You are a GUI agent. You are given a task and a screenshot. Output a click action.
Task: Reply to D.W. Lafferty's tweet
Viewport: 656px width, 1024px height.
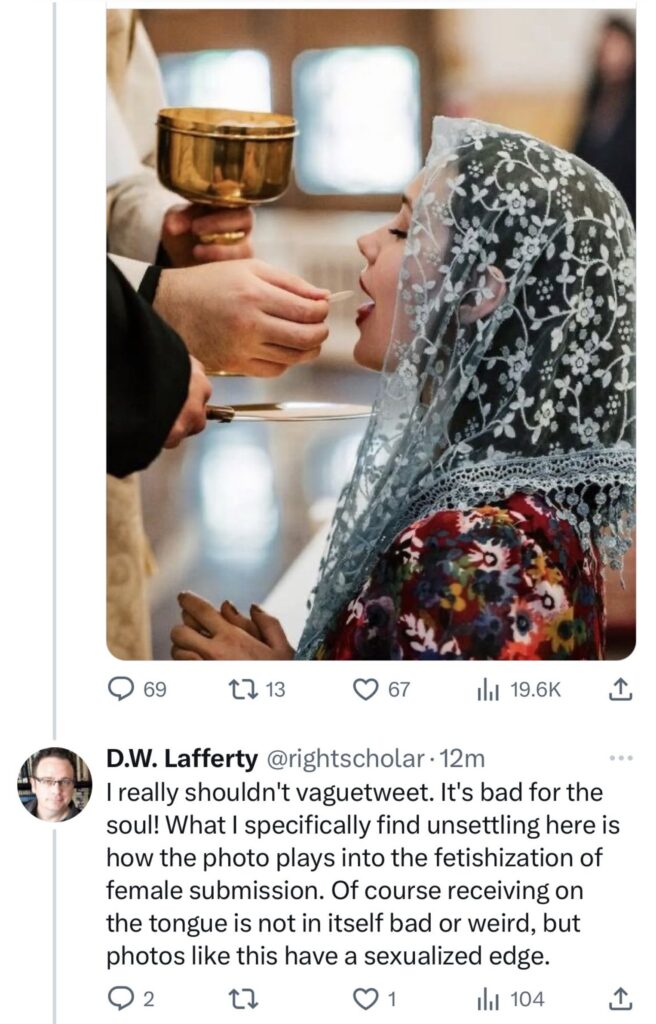point(120,997)
